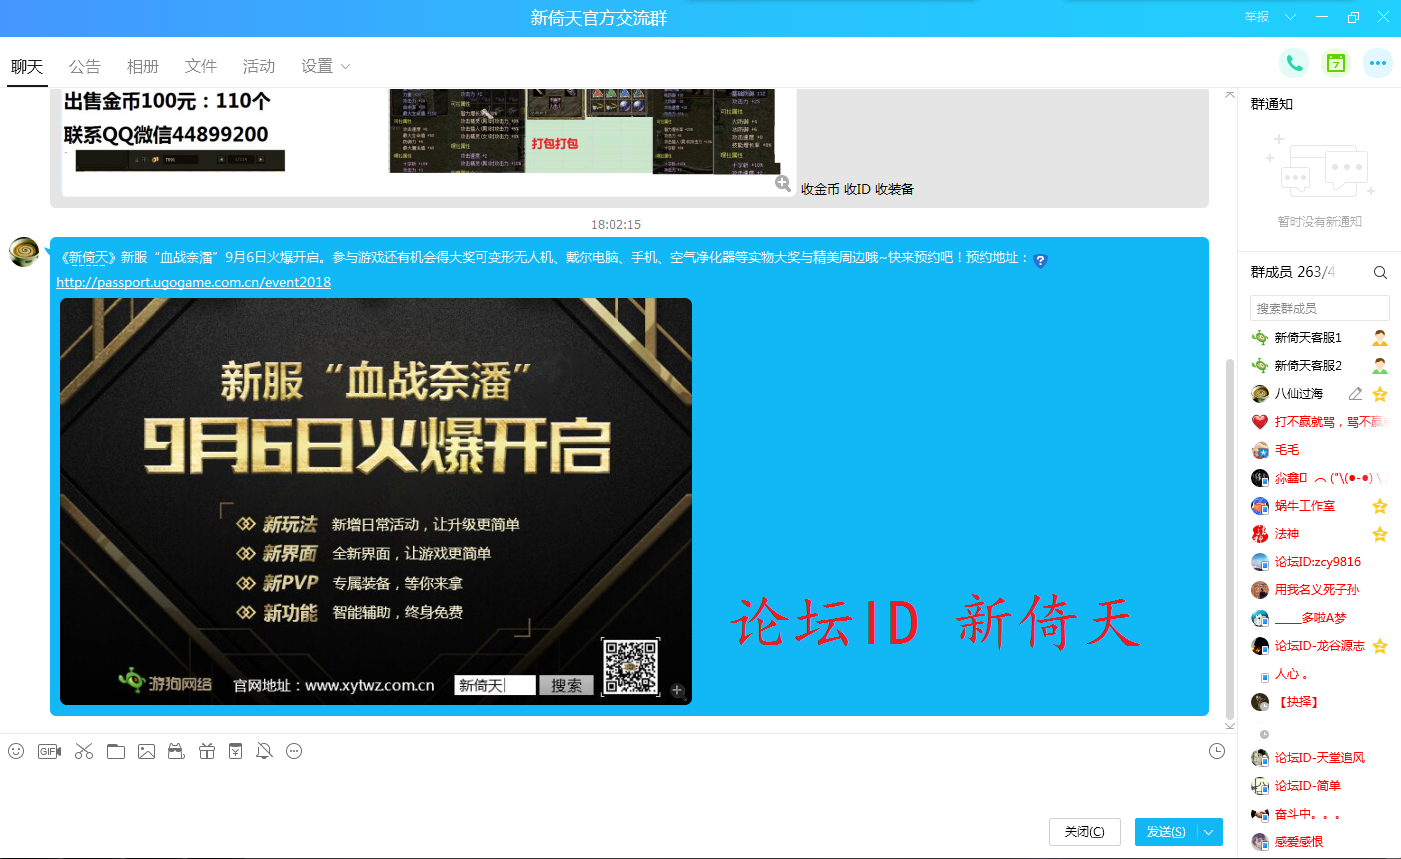Select member 多啦A梦
Image resolution: width=1401 pixels, height=859 pixels.
(x=1319, y=618)
